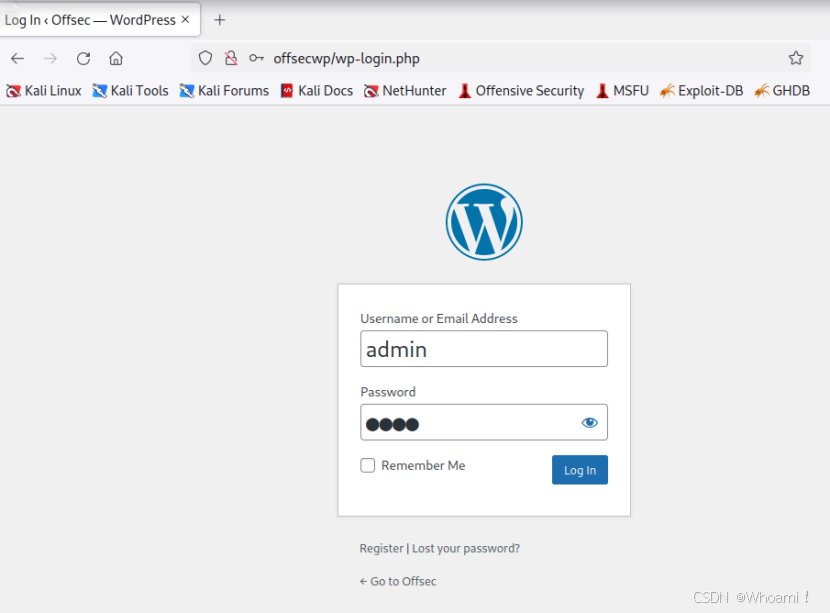Screen dimensions: 830x613
Task: Open the Kali Docs bookmark
Action: (x=317, y=91)
